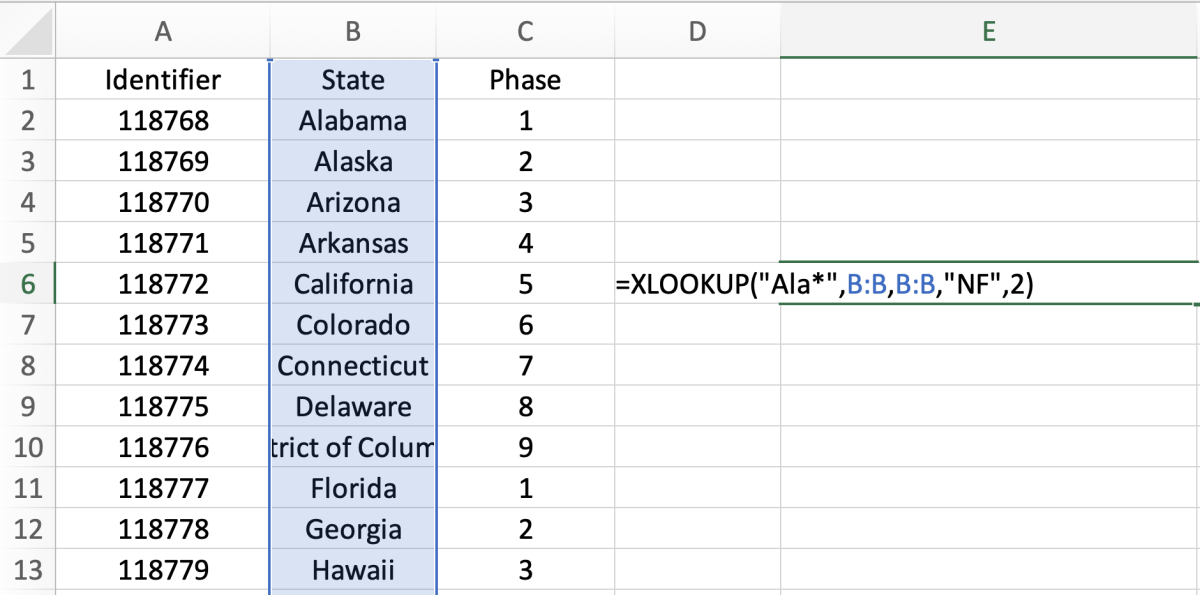Click the Phase header cell
The height and width of the screenshot is (595, 1200).
click(x=525, y=80)
